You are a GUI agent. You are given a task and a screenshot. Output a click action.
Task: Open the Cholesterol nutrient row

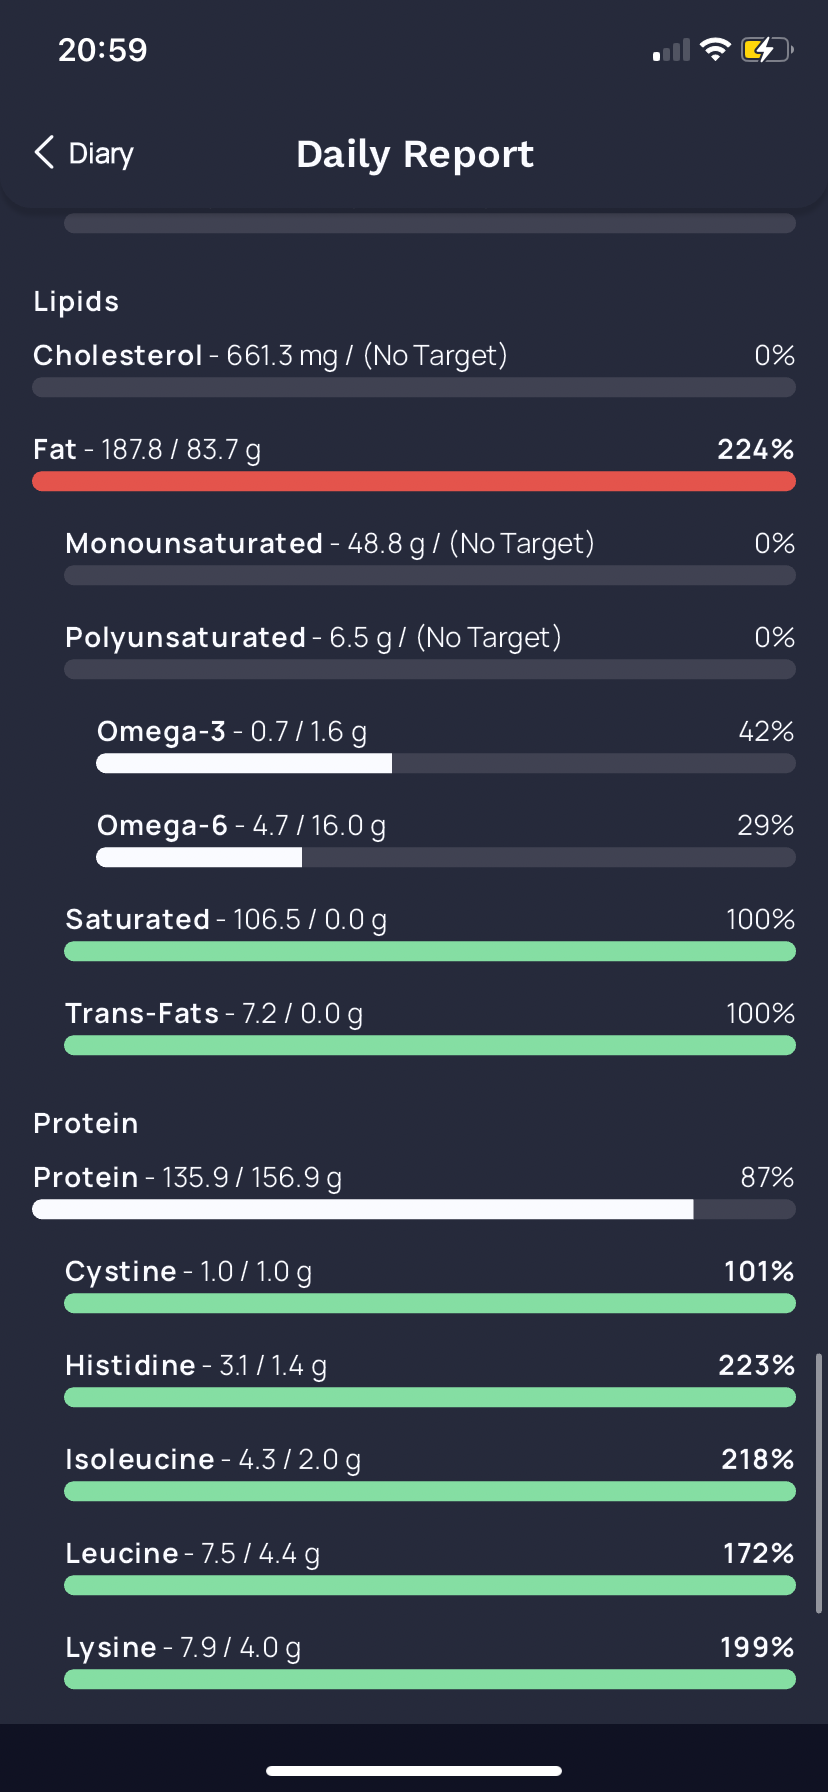[x=414, y=368]
